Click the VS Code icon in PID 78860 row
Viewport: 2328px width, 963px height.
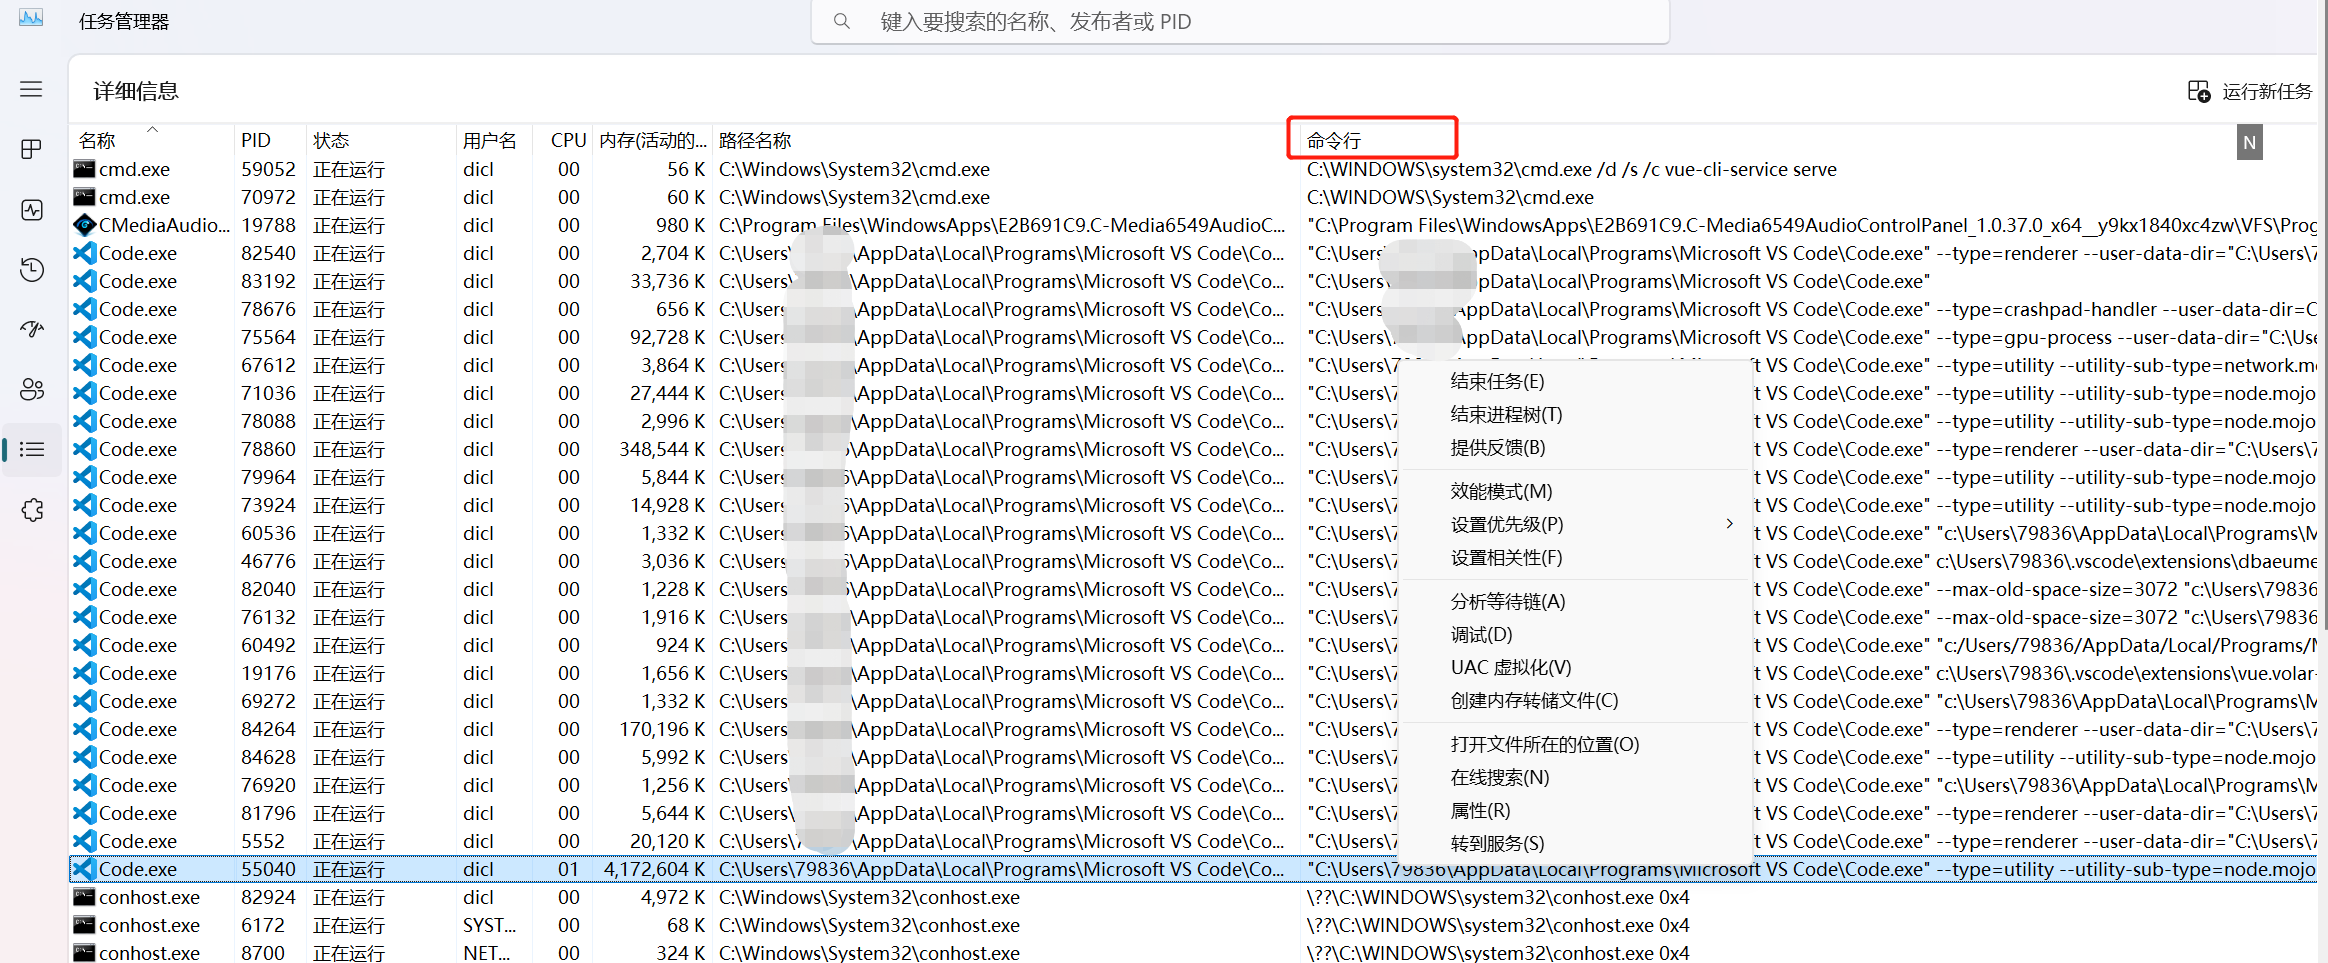click(84, 449)
